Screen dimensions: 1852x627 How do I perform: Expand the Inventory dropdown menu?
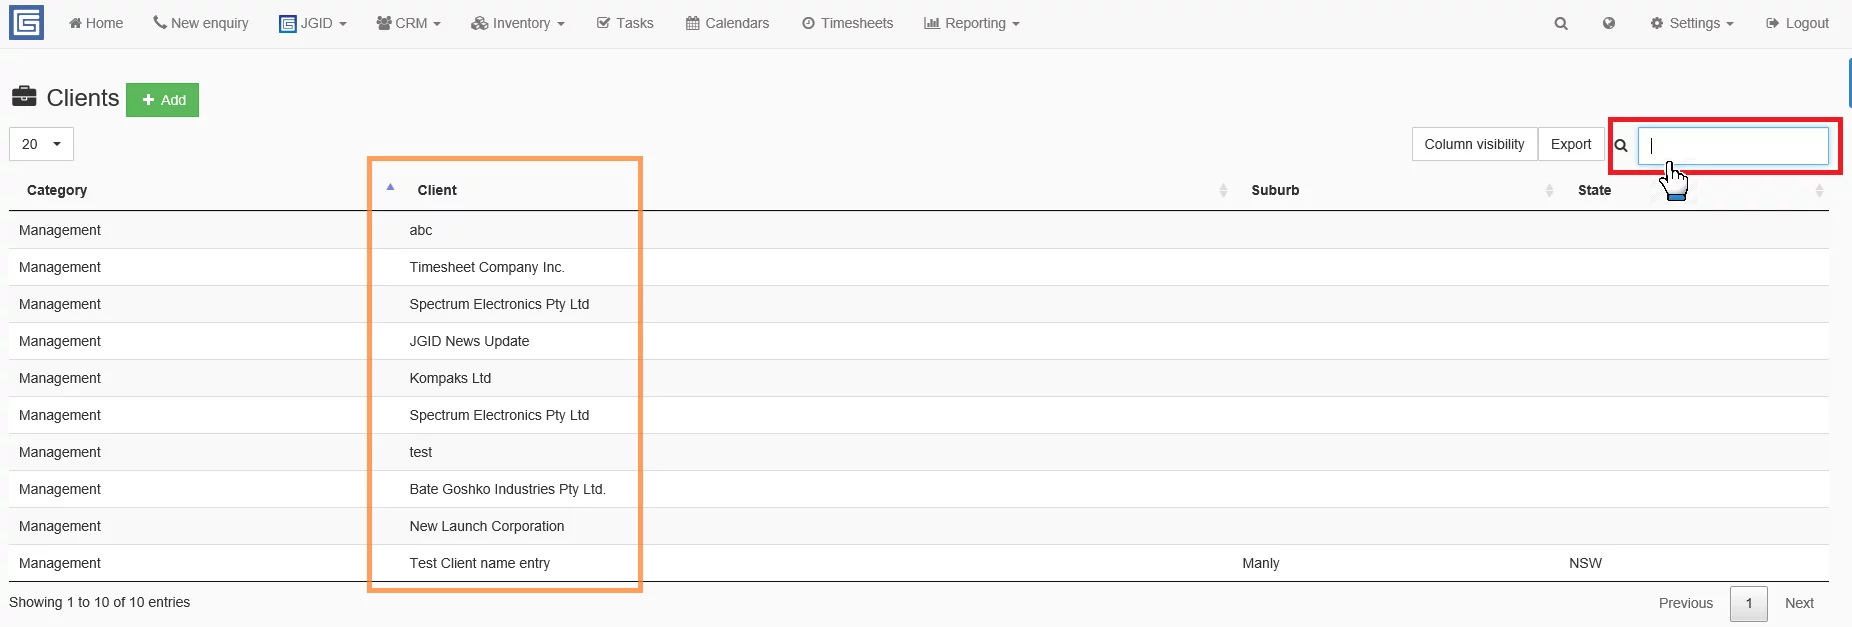click(518, 23)
